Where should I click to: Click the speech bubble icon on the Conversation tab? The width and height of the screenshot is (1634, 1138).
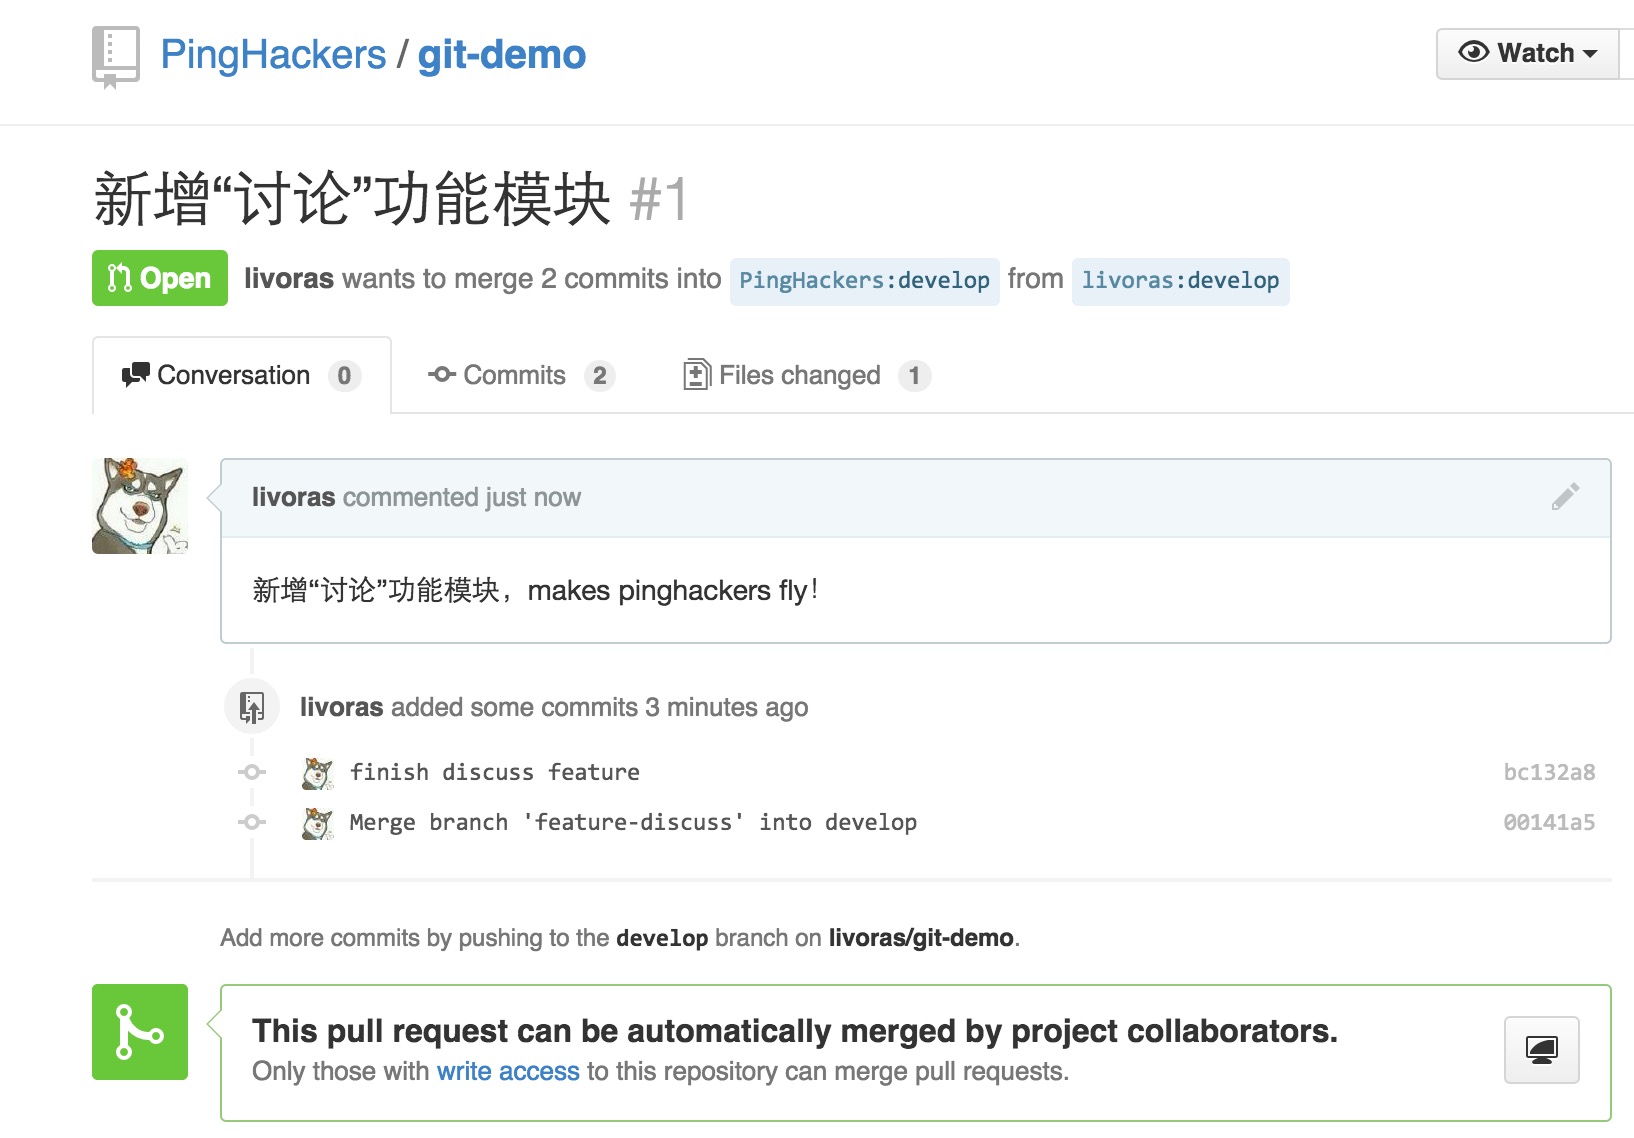pos(134,375)
